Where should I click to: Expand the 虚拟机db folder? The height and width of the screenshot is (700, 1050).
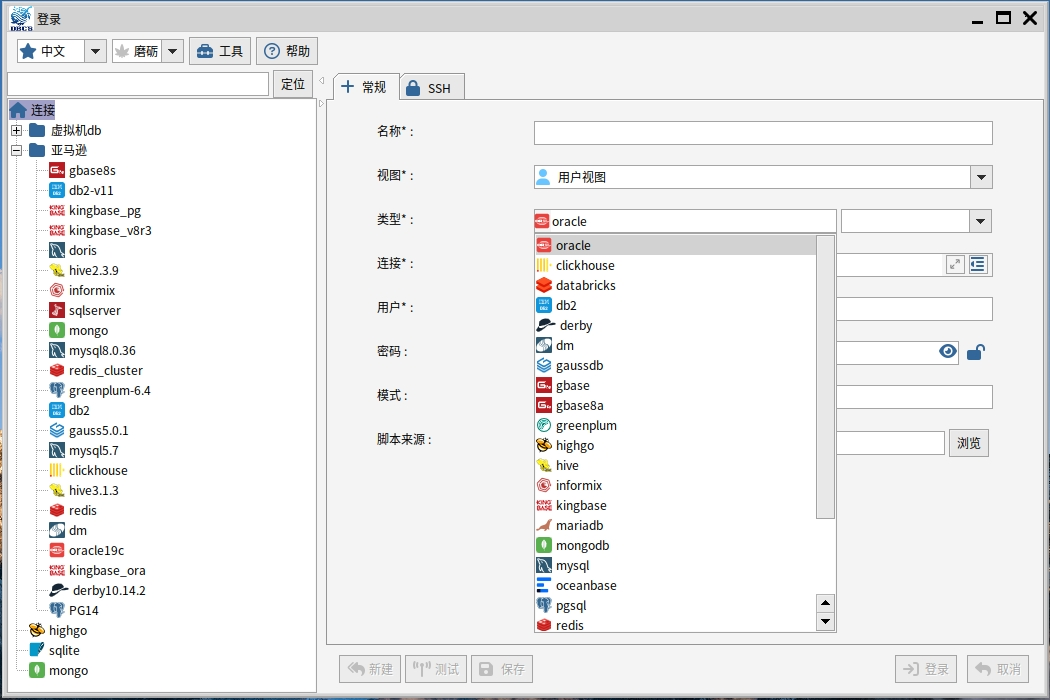coord(16,130)
